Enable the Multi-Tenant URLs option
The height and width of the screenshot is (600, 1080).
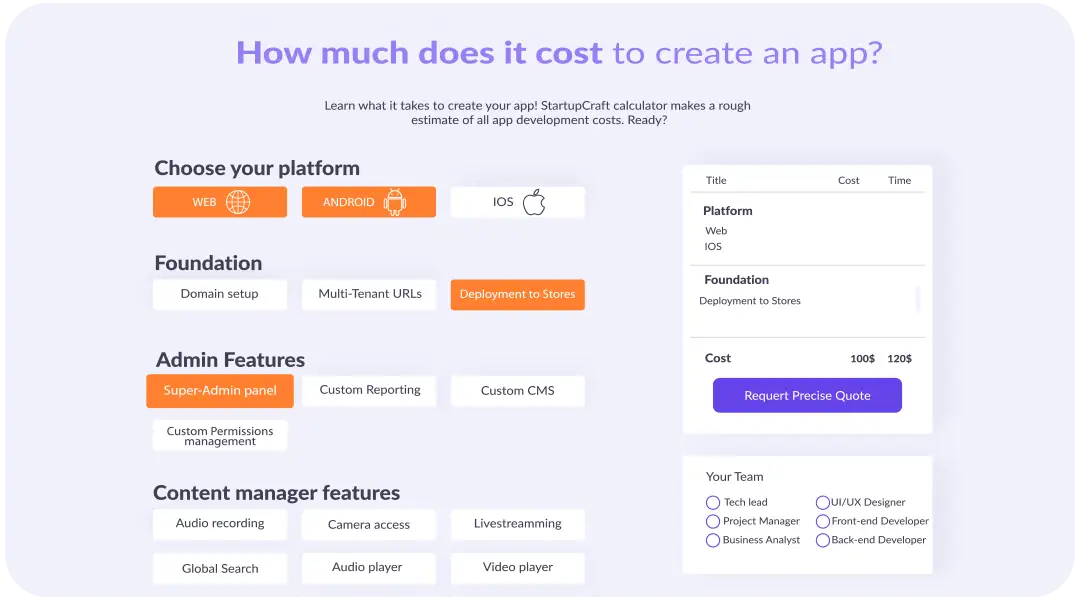click(369, 294)
